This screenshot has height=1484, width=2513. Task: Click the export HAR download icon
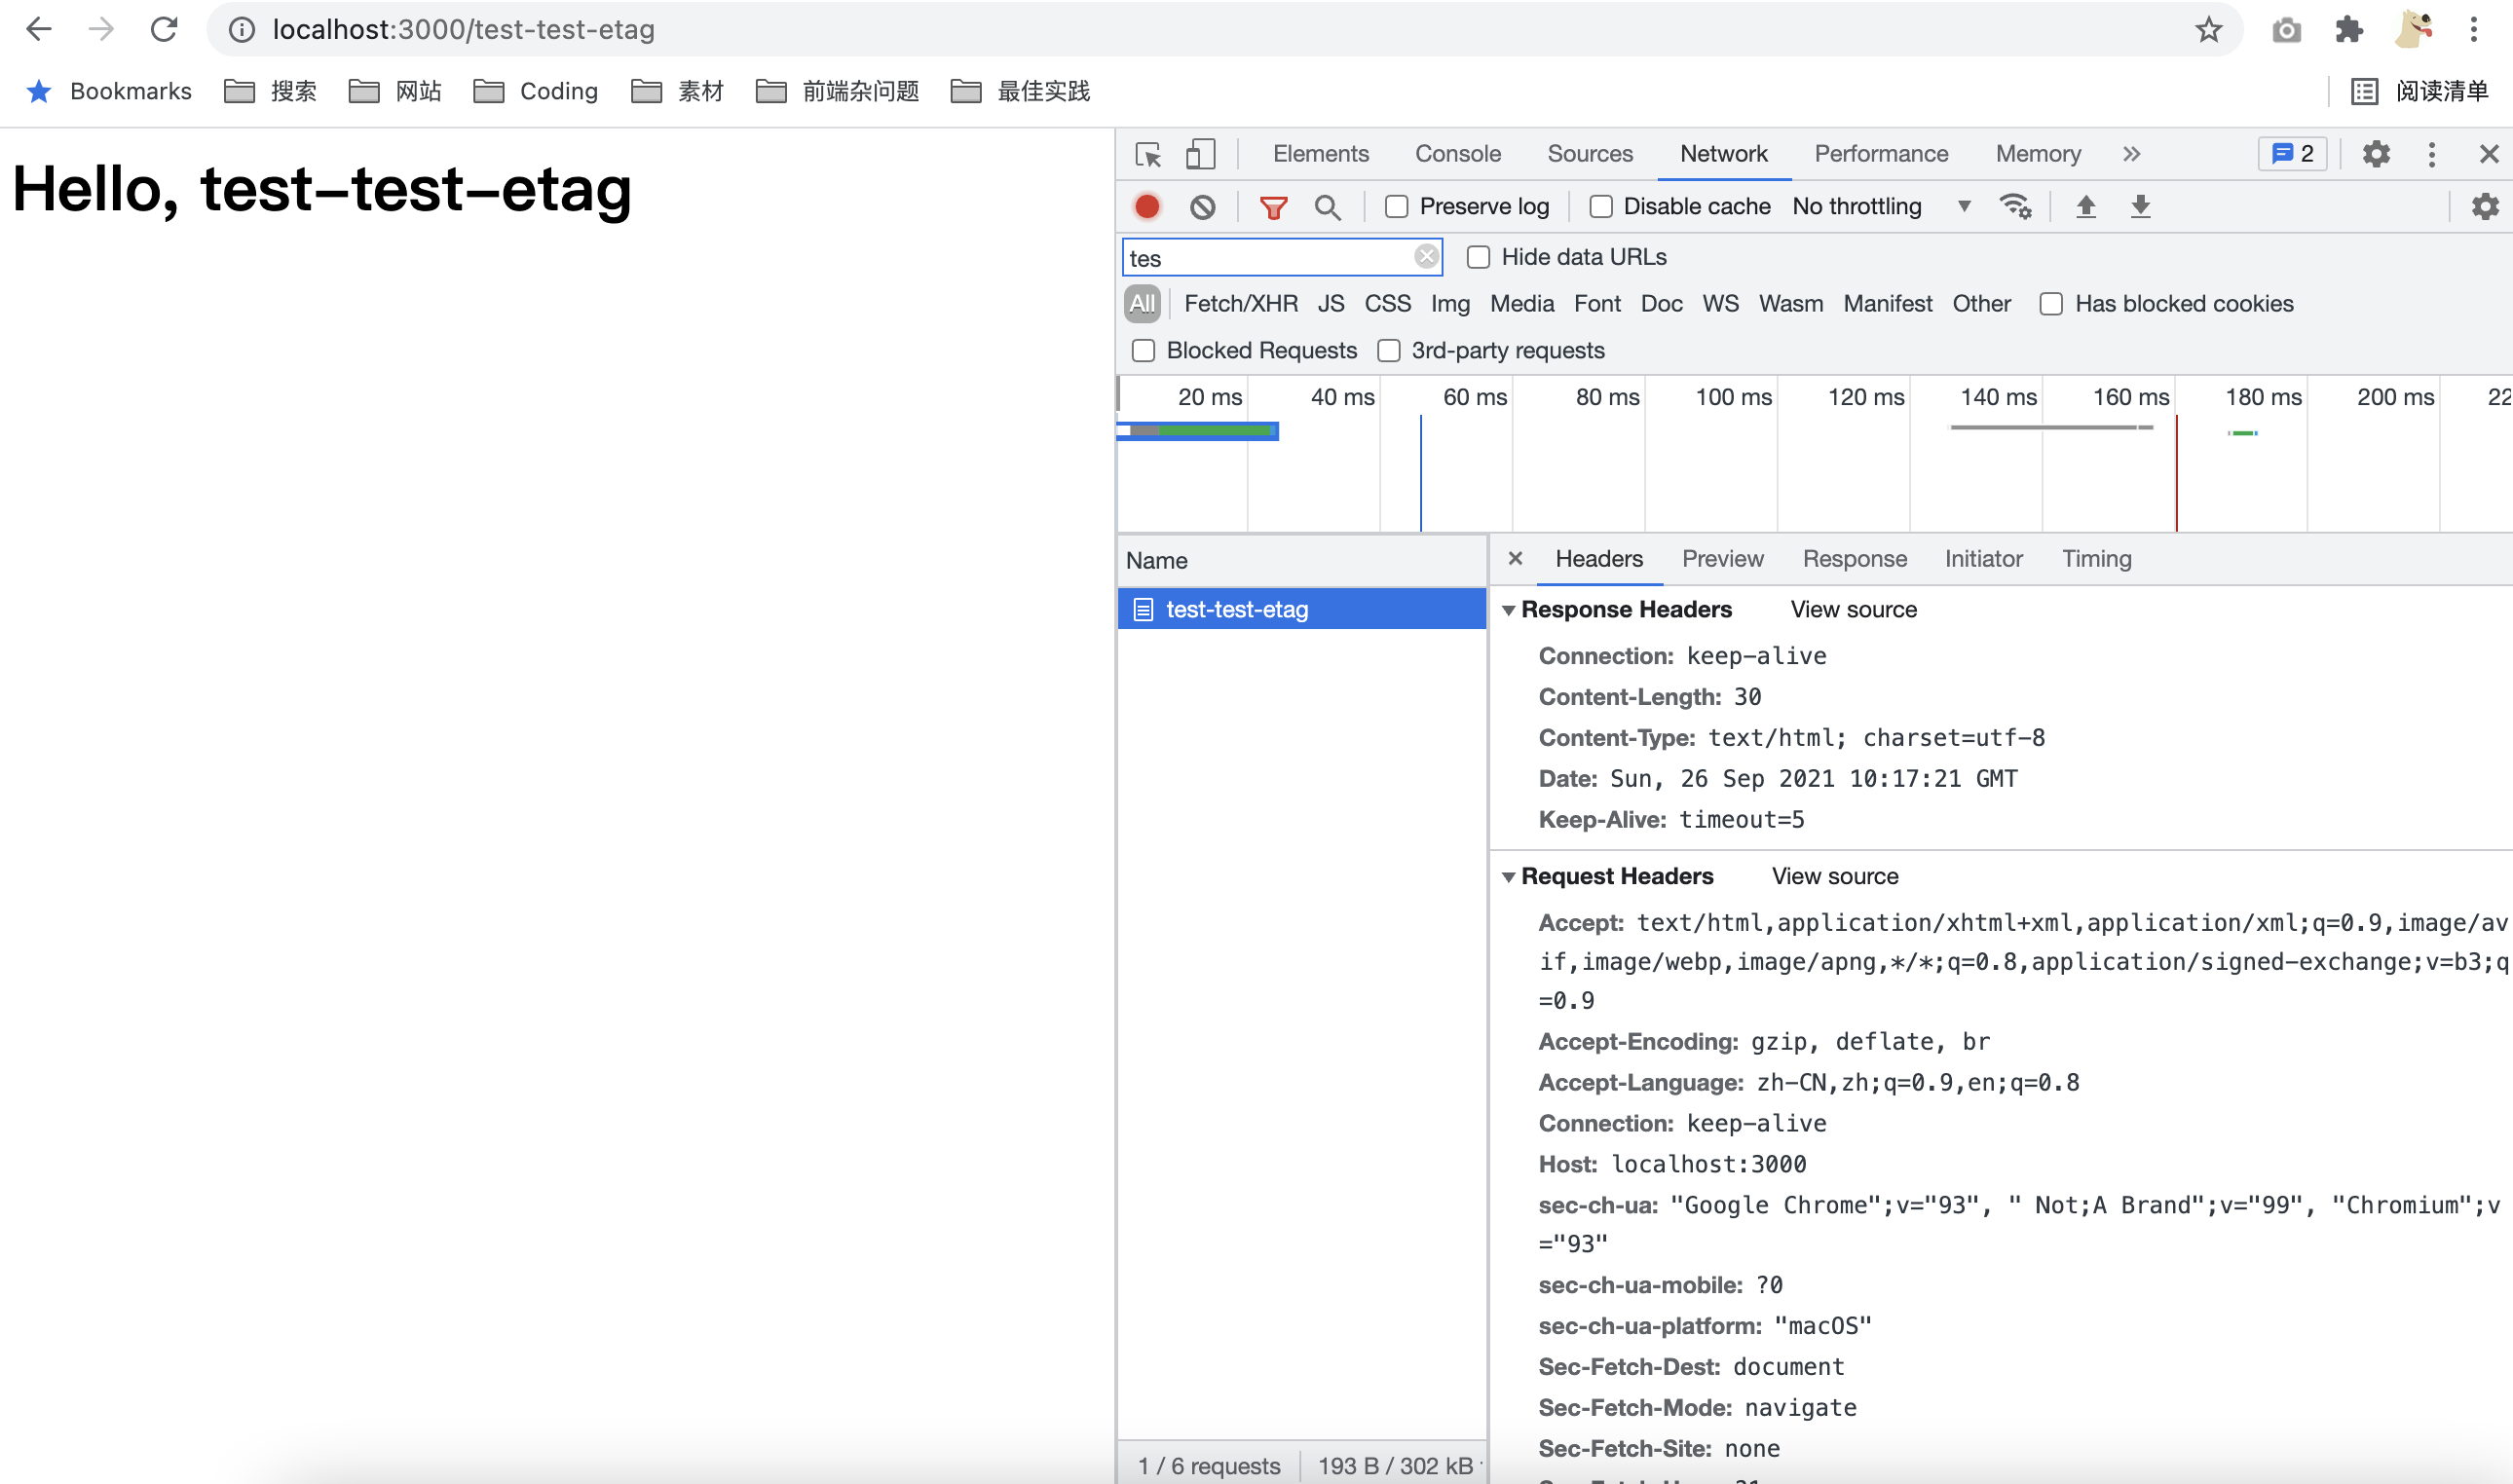(2140, 207)
